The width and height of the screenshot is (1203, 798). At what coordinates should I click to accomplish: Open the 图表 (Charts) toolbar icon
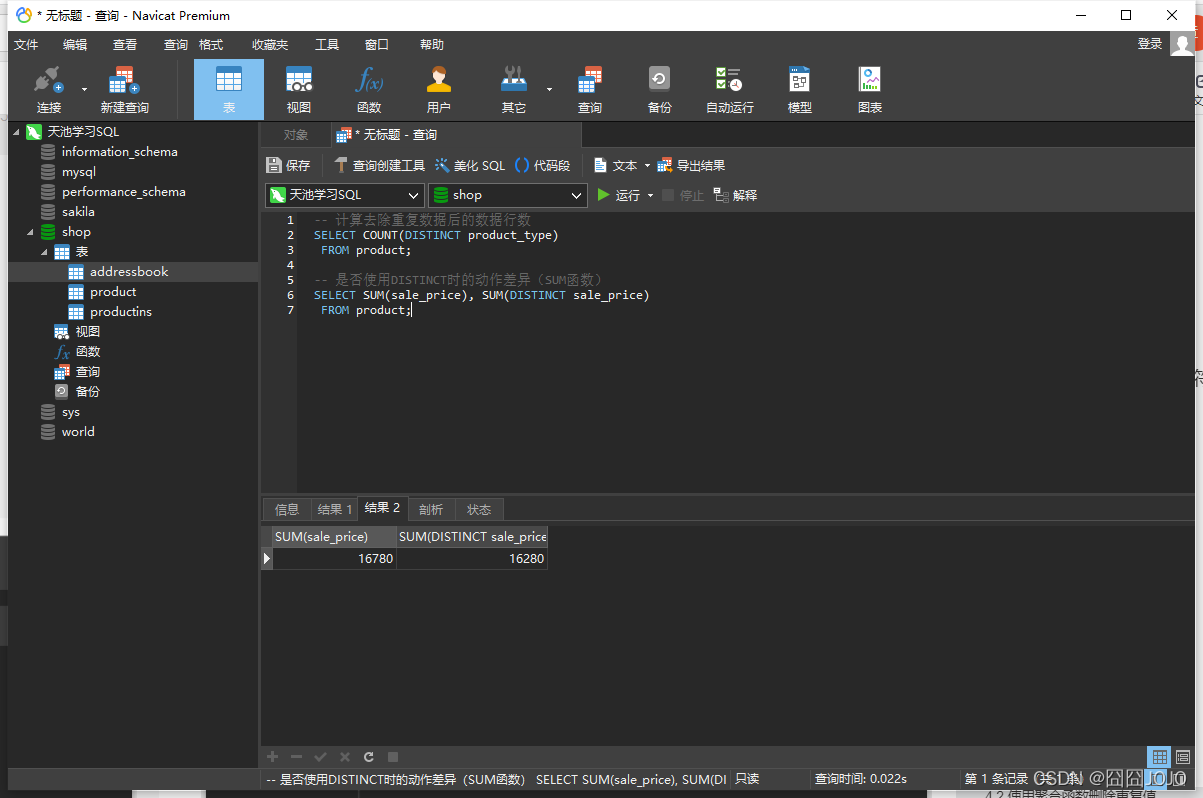point(870,90)
